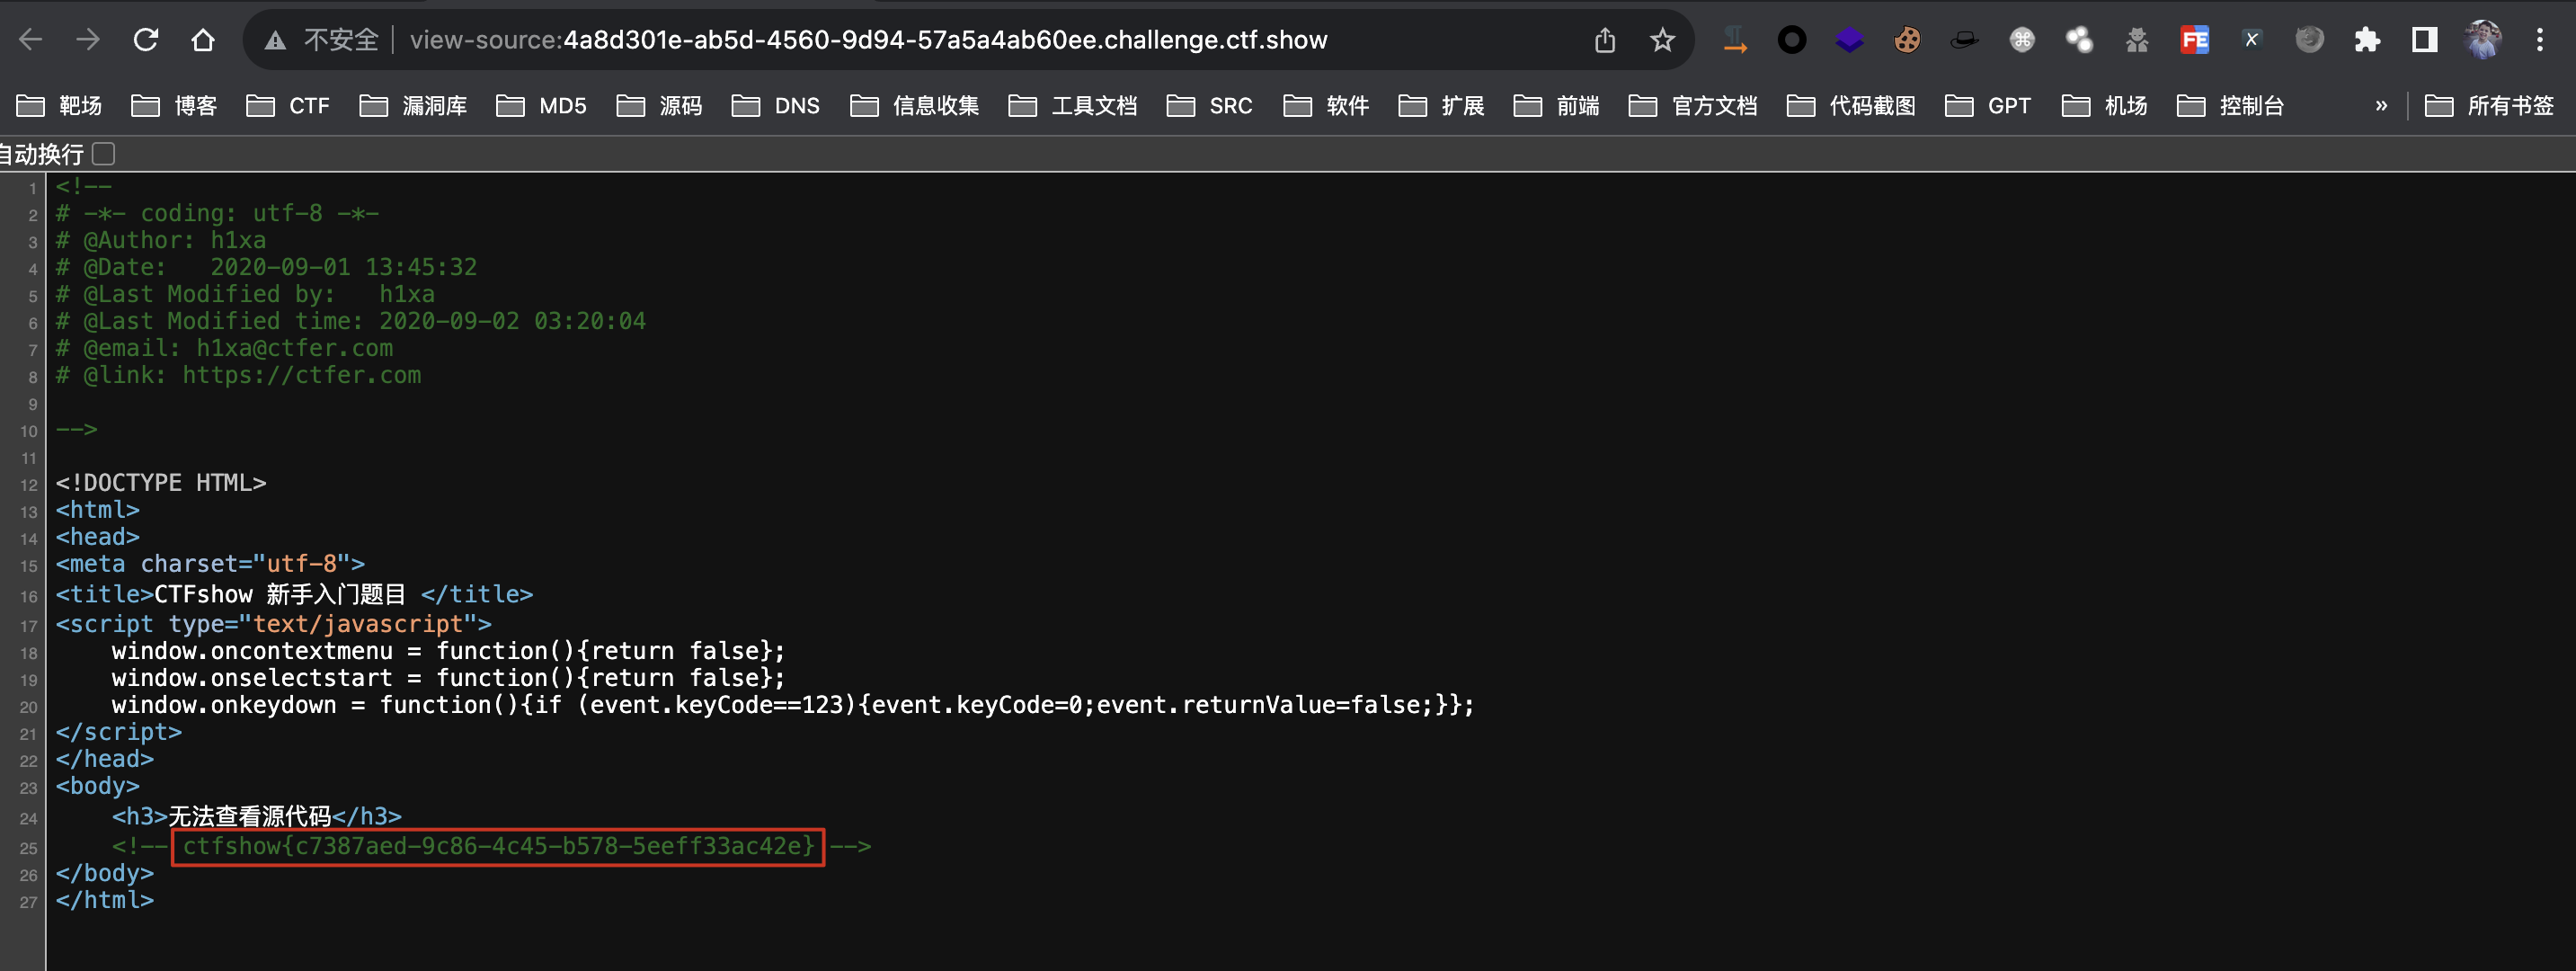Open the 靶场 bookmark folder

(x=60, y=106)
